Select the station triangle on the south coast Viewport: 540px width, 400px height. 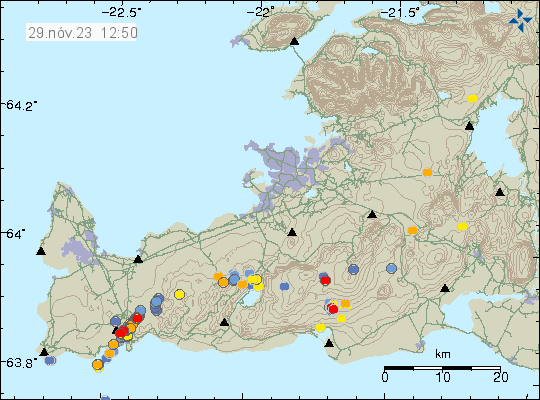329,343
